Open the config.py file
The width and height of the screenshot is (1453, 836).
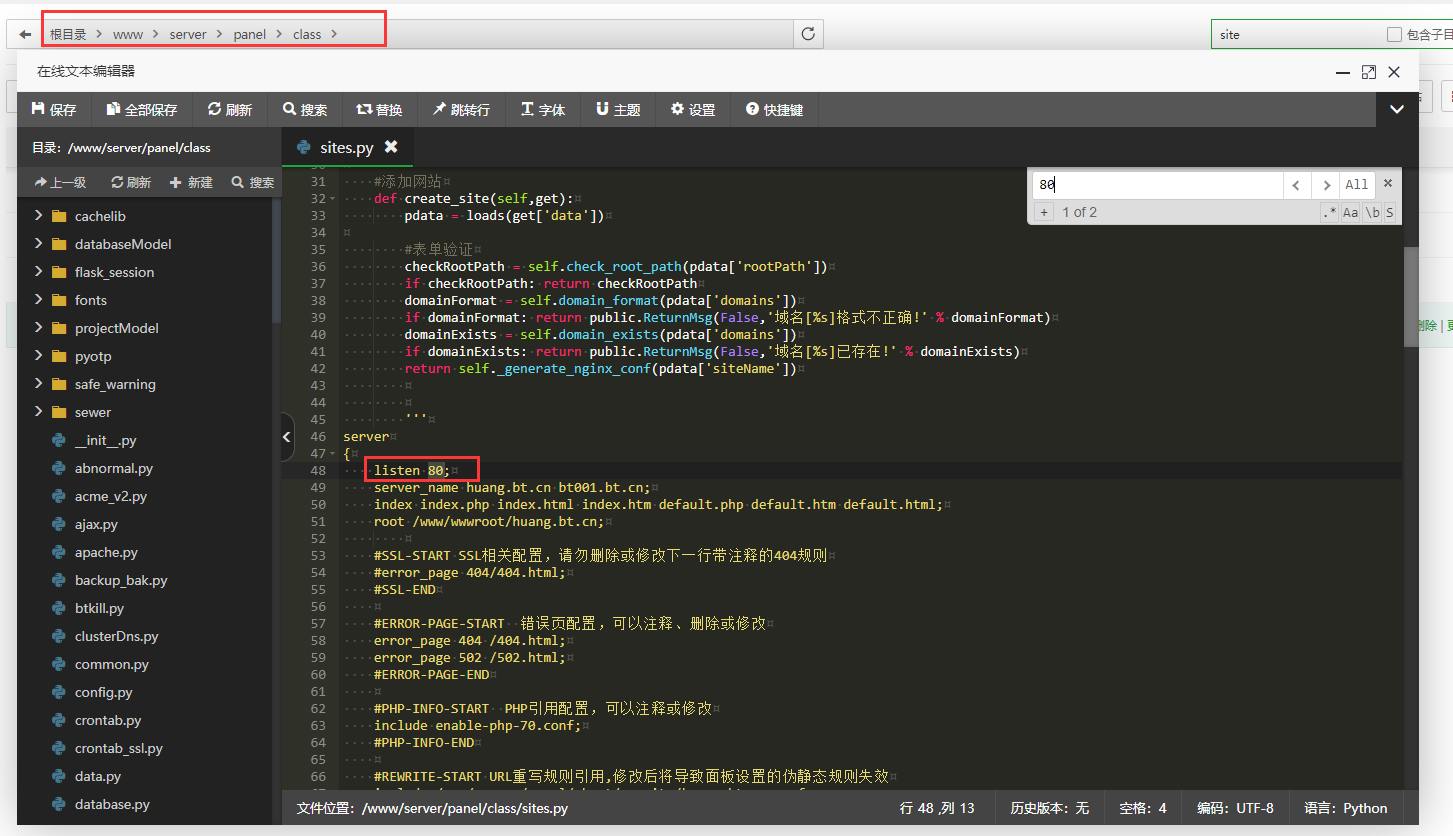104,692
